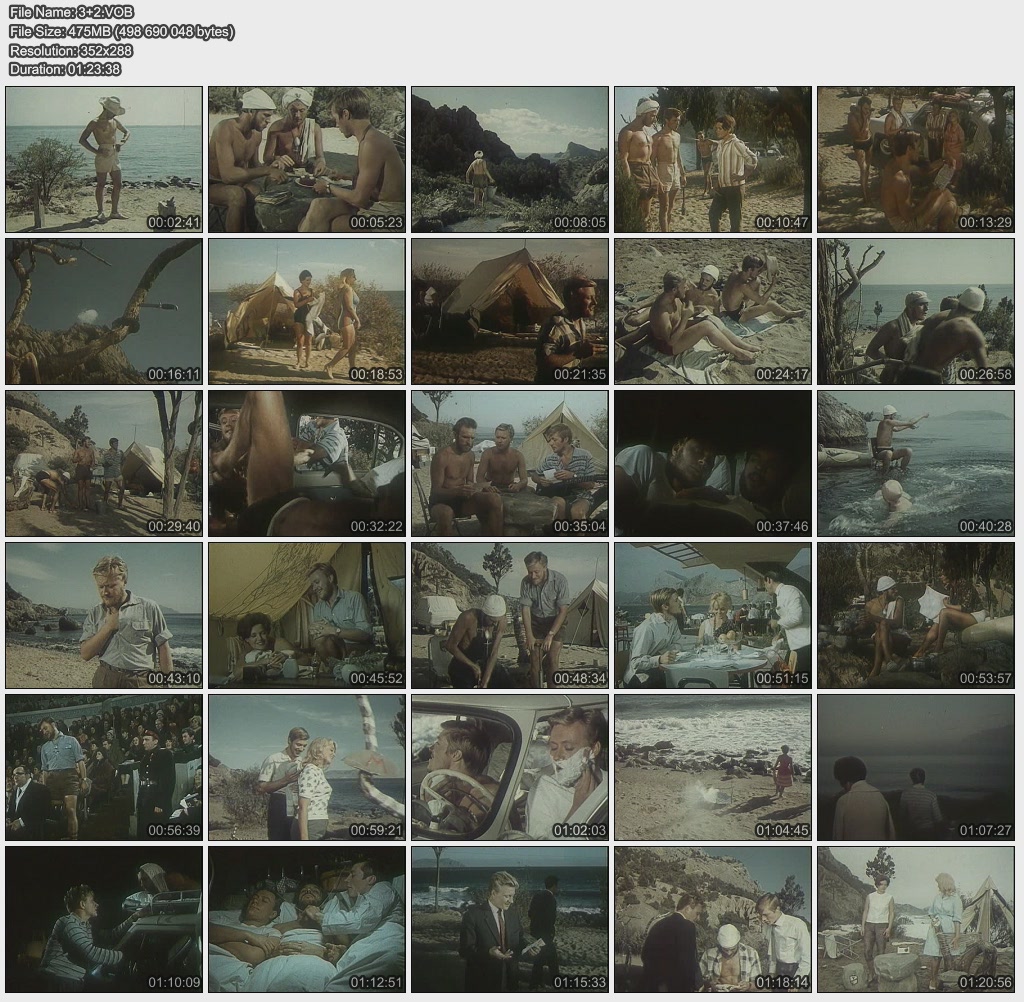
Task: Click the frame stamped 00:10:47
Action: point(713,159)
